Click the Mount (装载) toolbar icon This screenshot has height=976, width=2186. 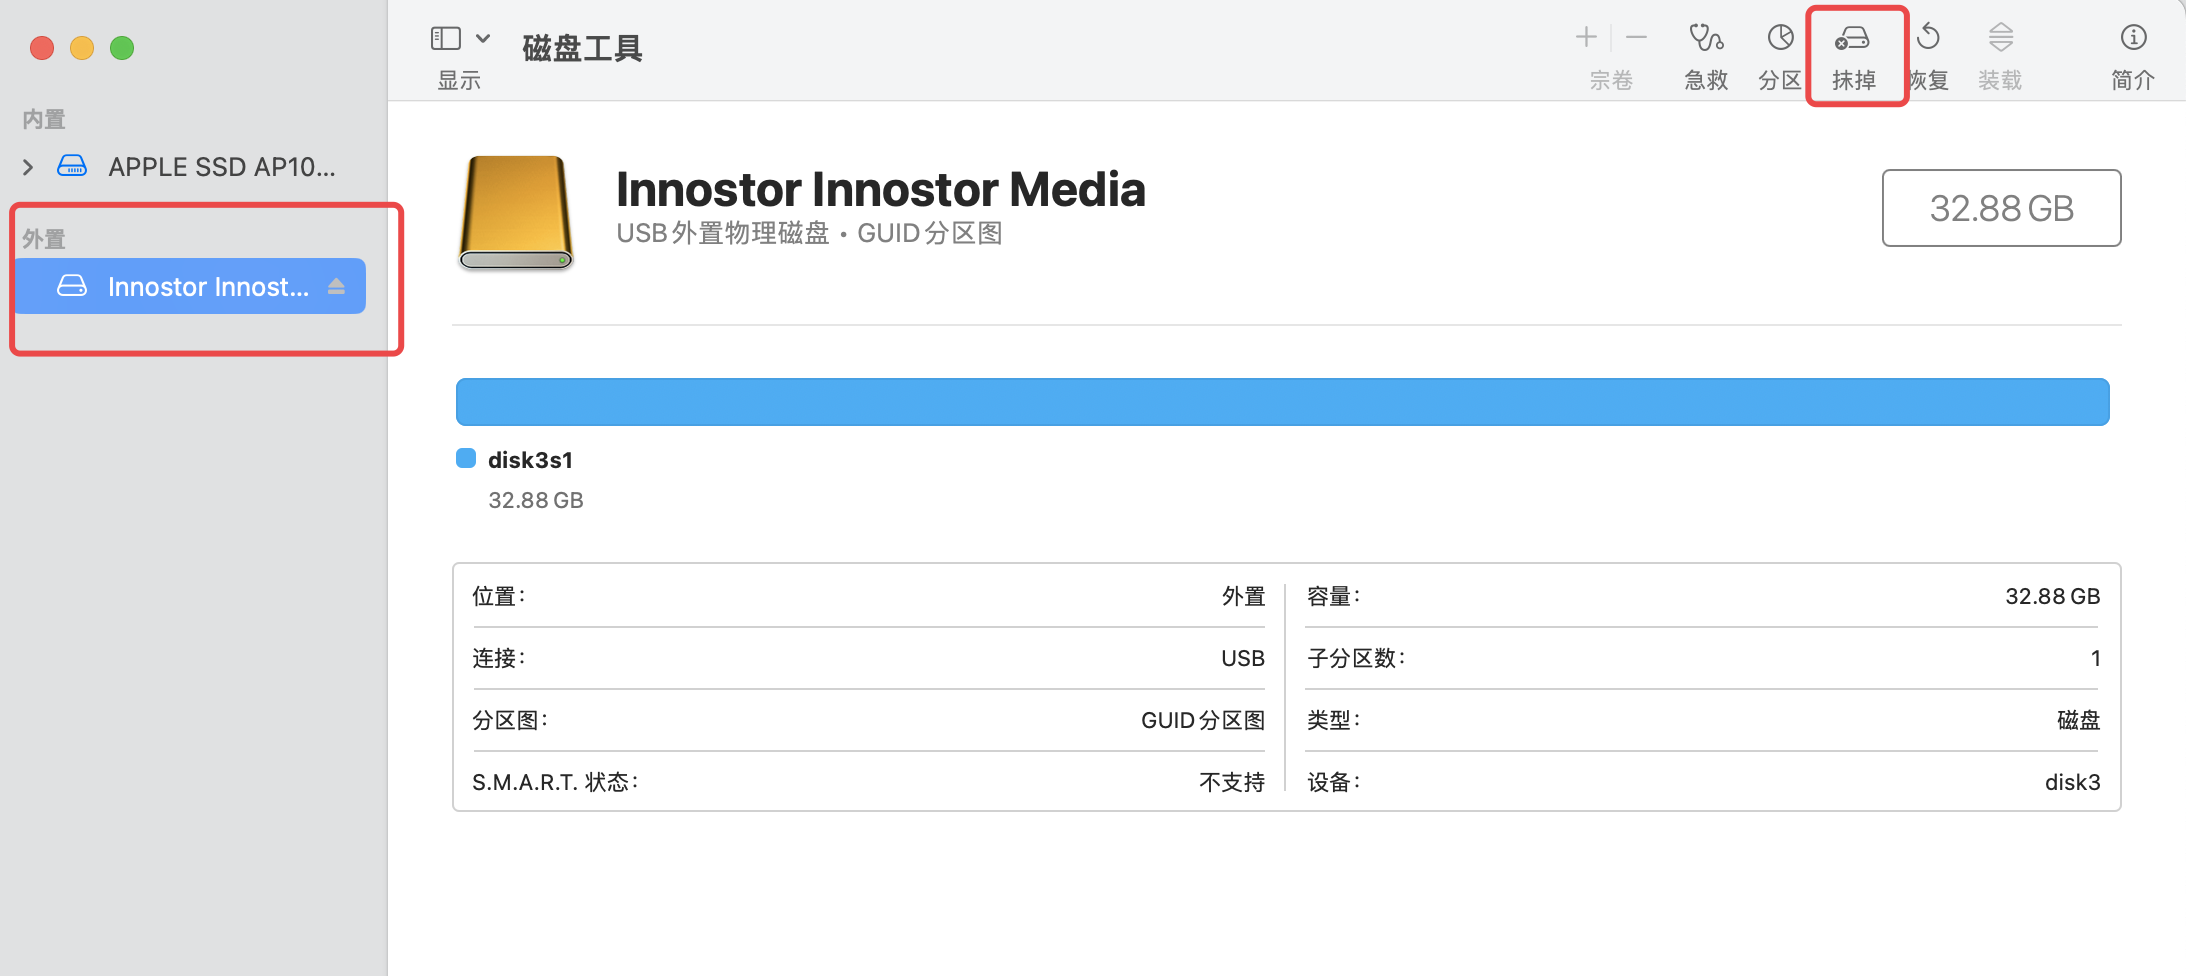(2000, 39)
